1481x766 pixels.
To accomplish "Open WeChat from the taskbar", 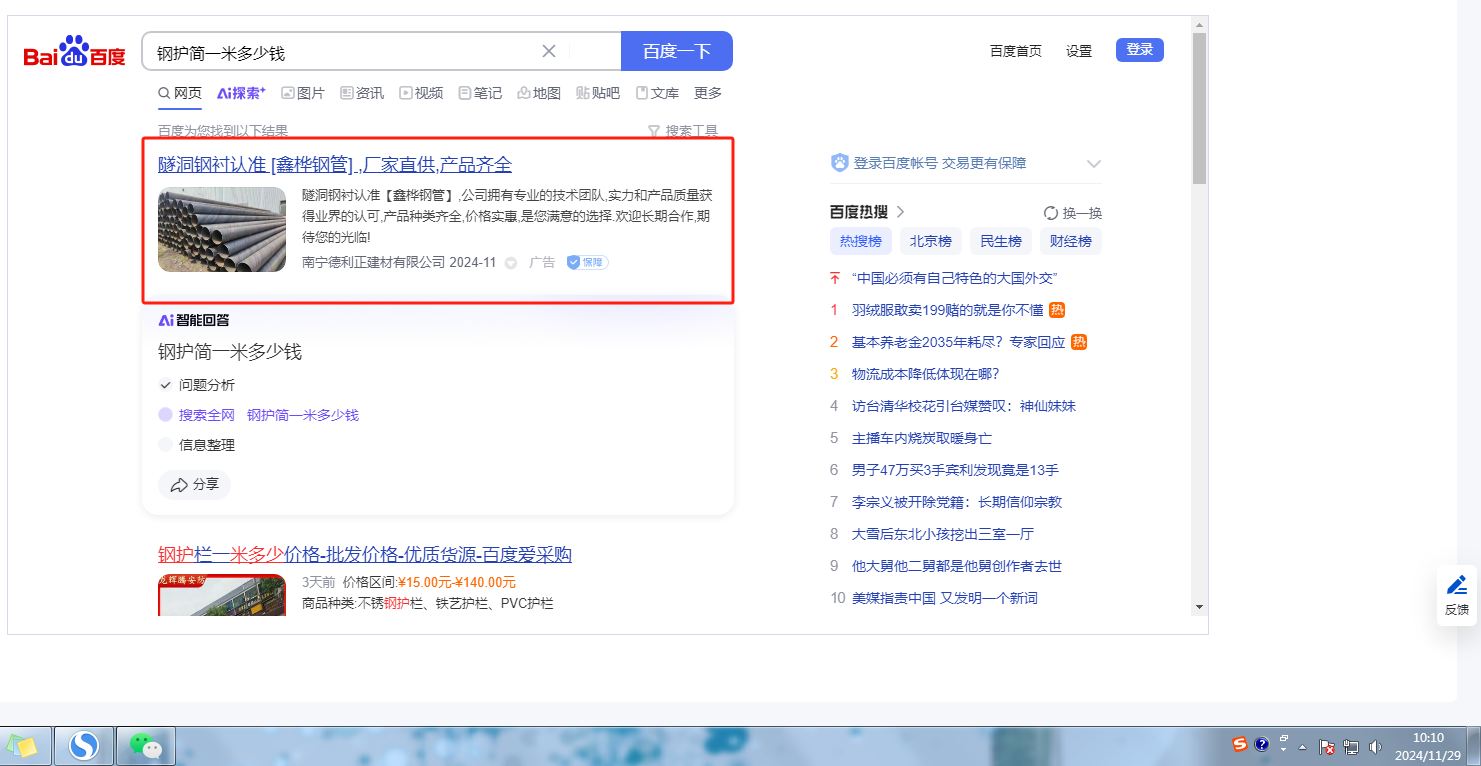I will click(x=146, y=746).
